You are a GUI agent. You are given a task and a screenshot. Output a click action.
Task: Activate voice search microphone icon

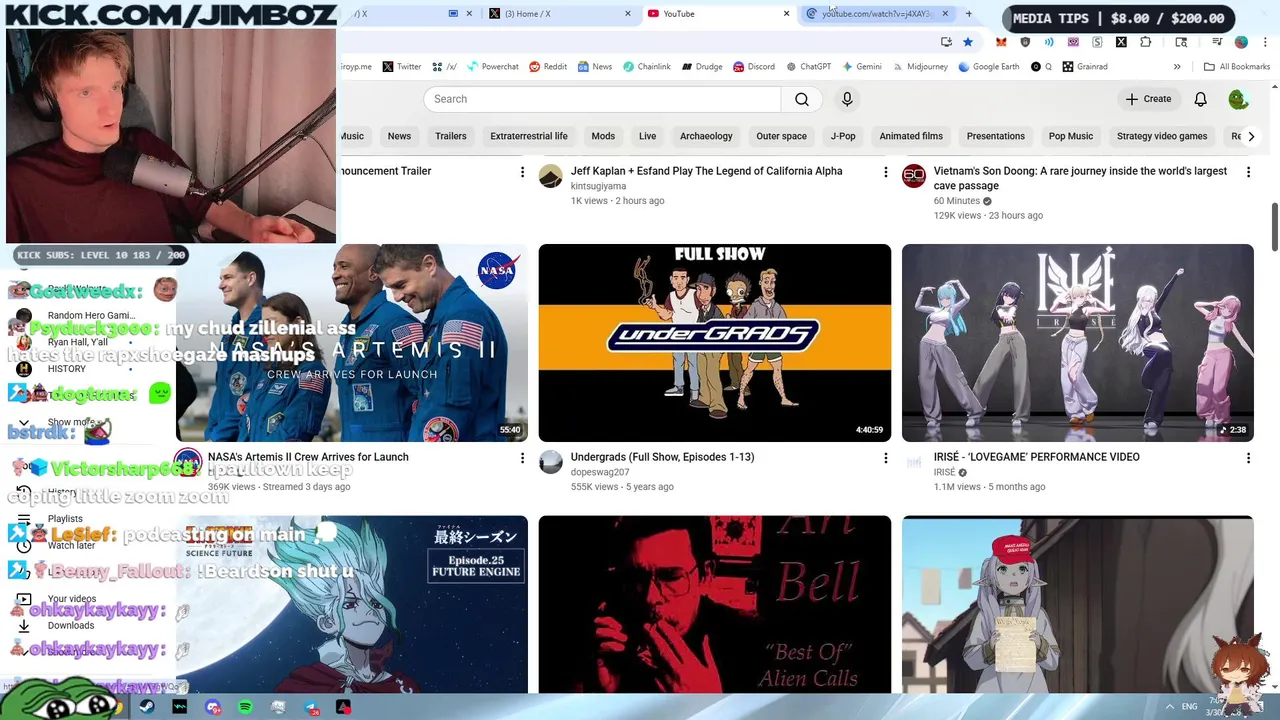click(x=847, y=99)
